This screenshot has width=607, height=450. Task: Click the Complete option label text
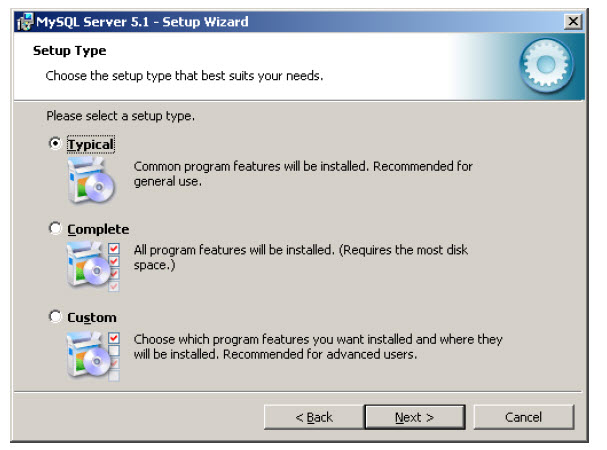(98, 229)
